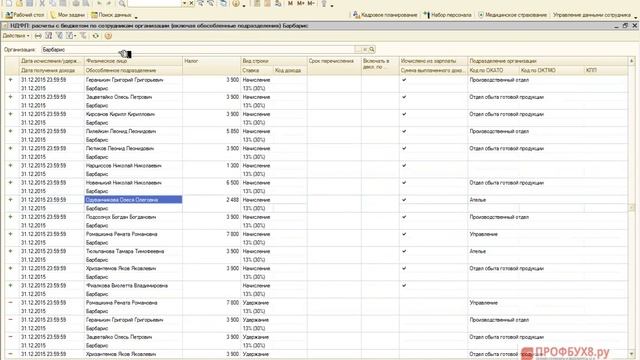Click the vertical scrollbar up arrow

(x=631, y=61)
